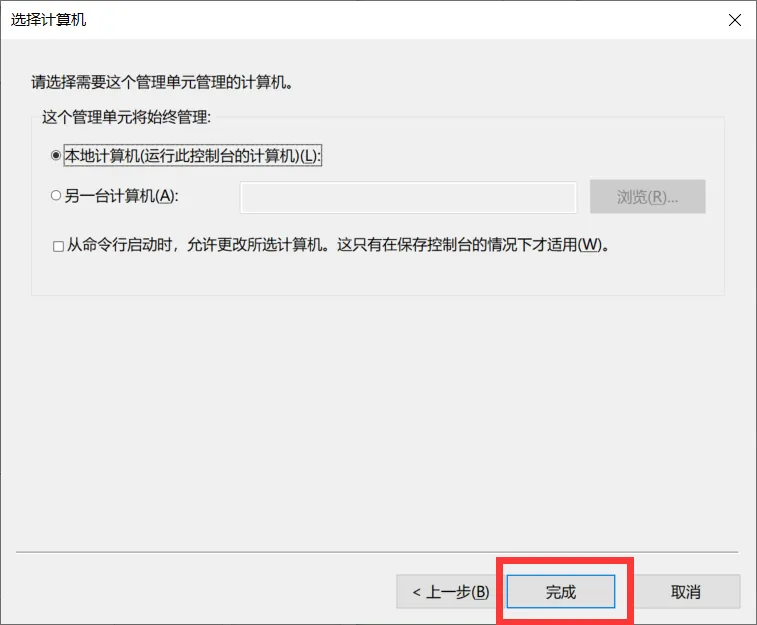Click the < arrow on the 上一步 button
Viewport: 757px width, 625px height.
coord(416,592)
